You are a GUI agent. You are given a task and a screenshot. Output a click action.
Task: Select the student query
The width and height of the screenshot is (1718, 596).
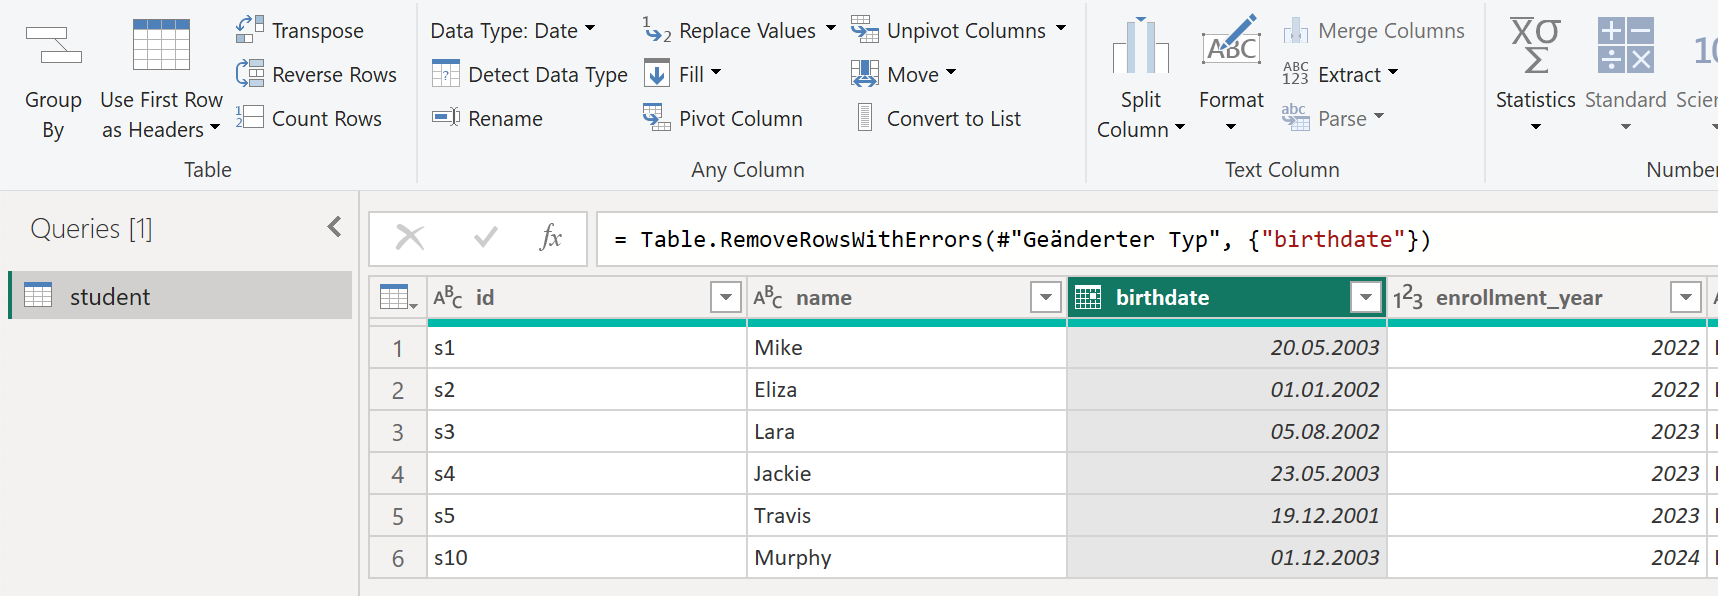point(181,296)
